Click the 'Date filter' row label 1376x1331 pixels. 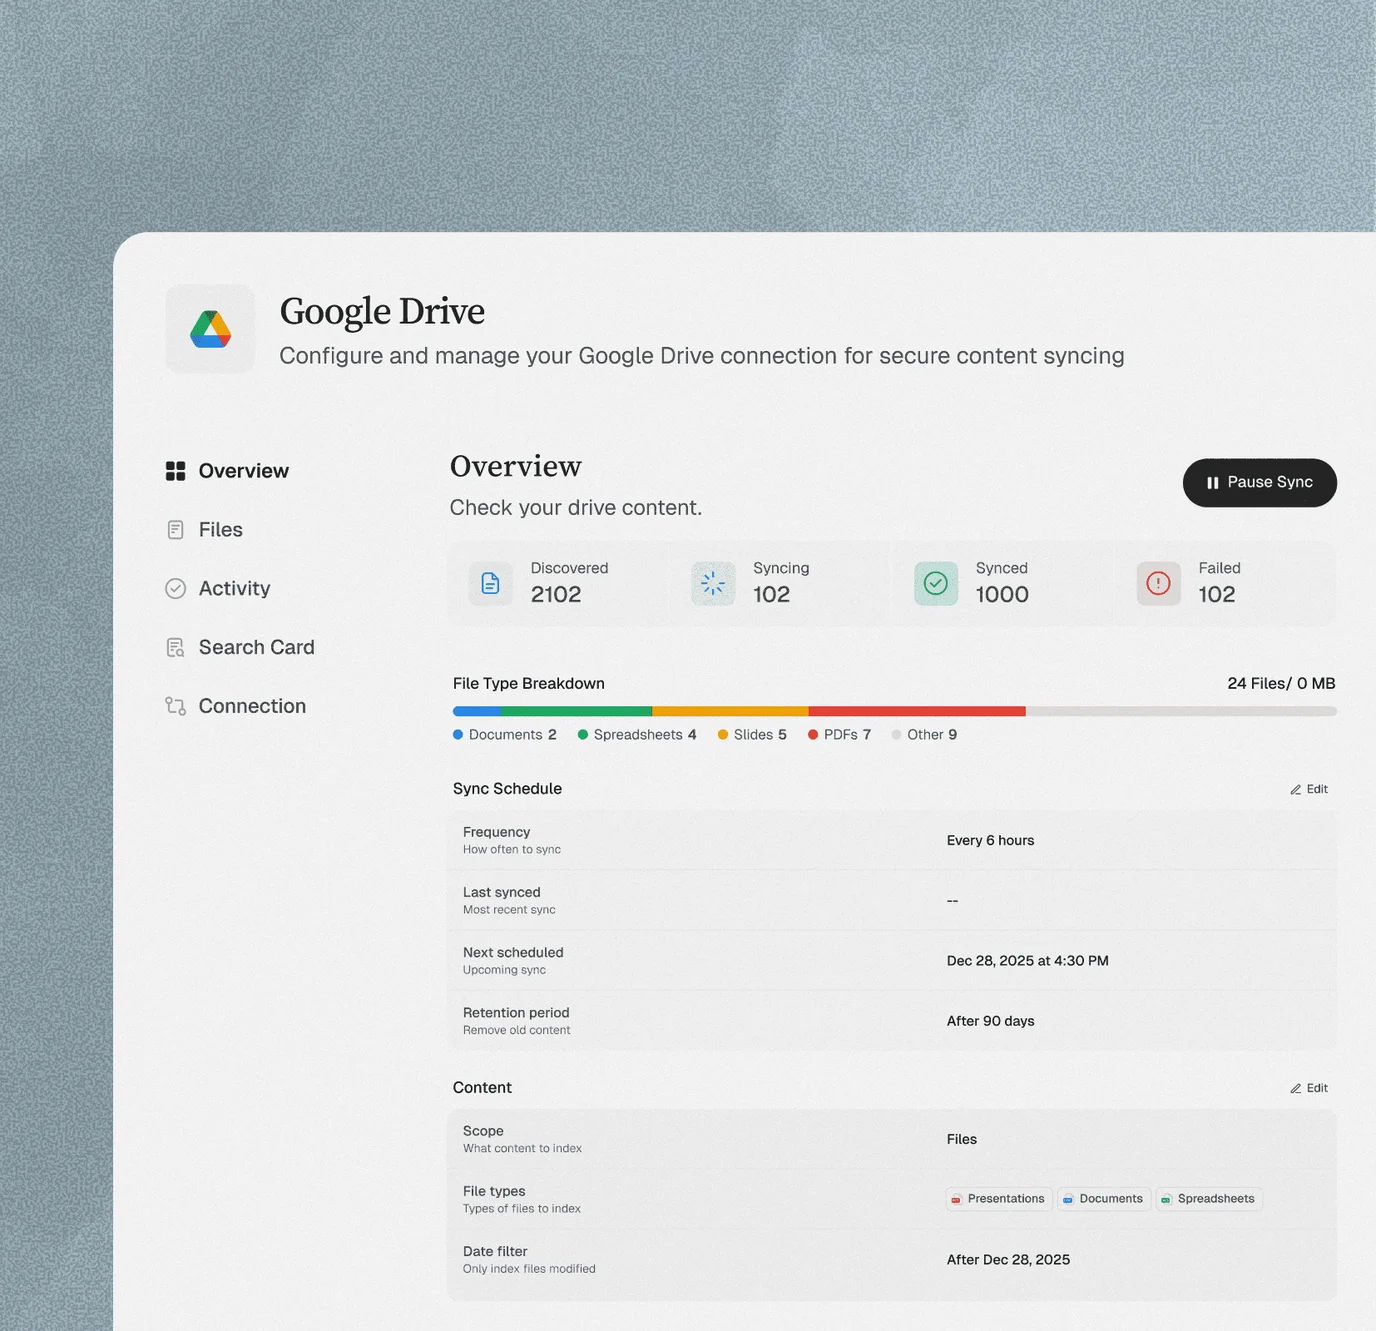[x=495, y=1252]
